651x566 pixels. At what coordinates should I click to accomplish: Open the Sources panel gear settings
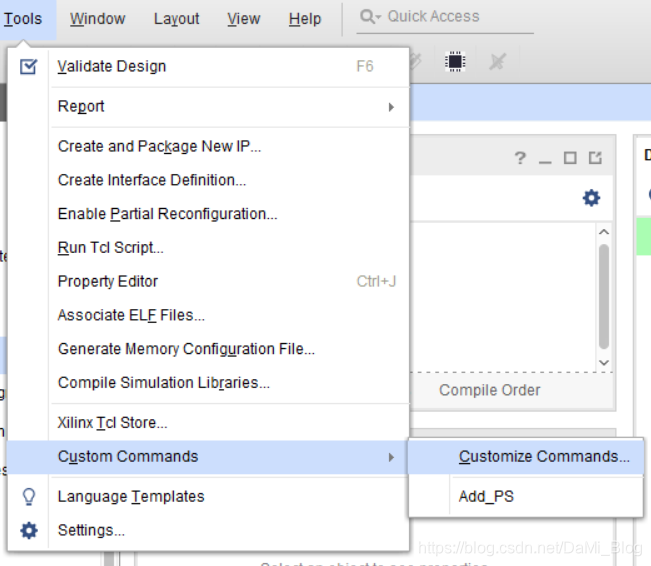592,198
